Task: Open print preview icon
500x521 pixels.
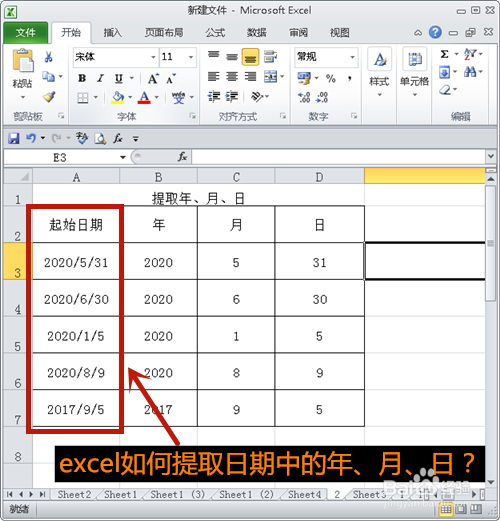Action: tap(100, 138)
